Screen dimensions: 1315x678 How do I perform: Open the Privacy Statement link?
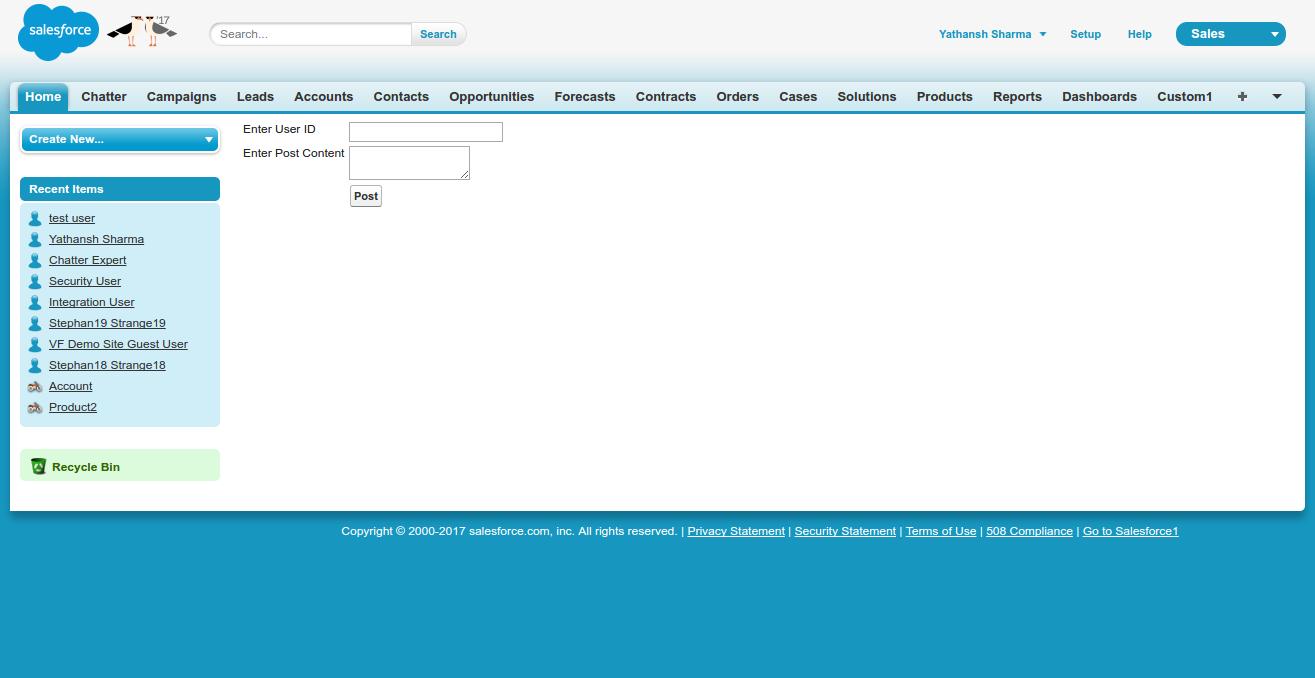coord(736,531)
